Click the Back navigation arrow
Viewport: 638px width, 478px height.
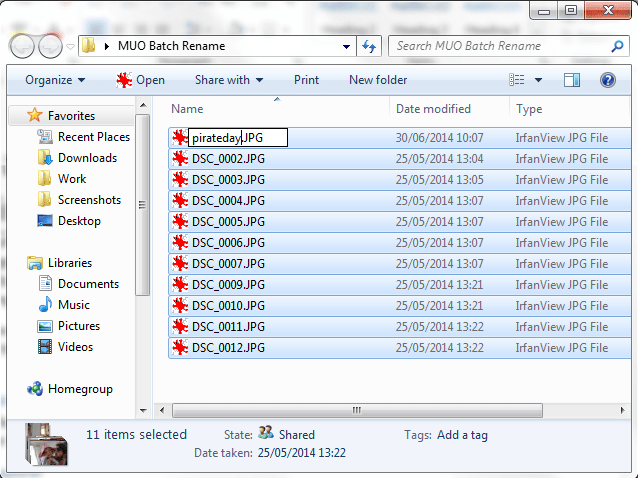tap(23, 46)
